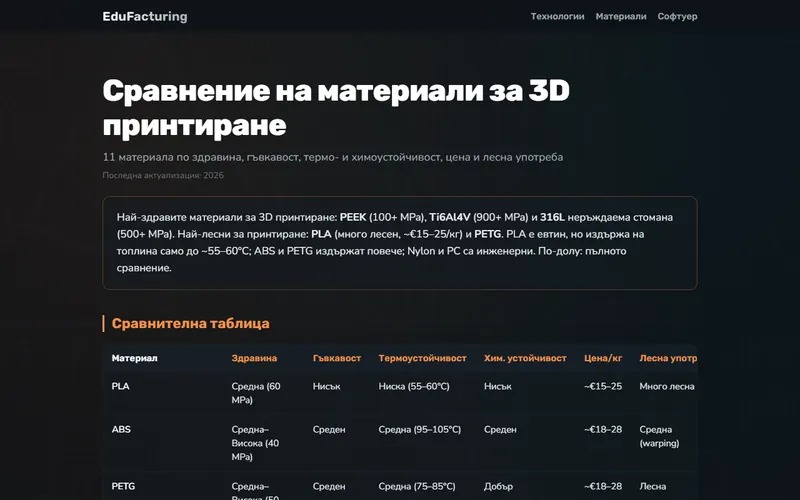Open the Софтуер navigation item
The image size is (800, 500).
[x=677, y=16]
